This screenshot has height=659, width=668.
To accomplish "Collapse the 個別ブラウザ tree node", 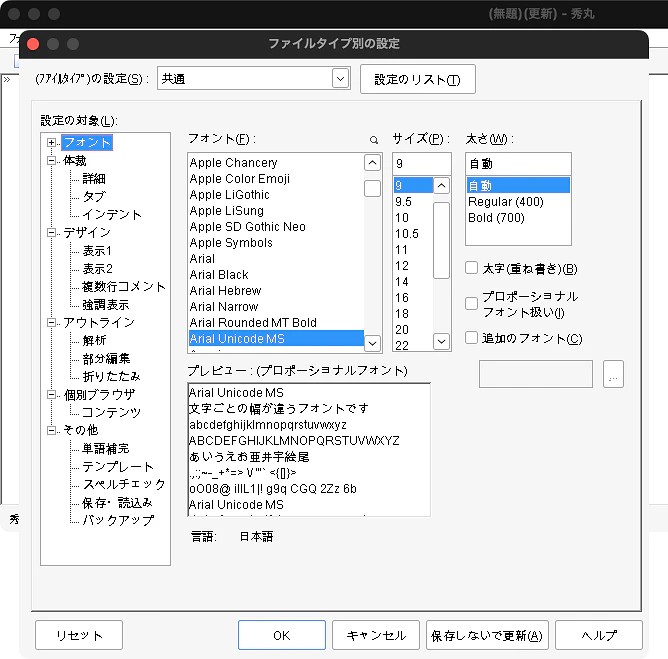I will pos(52,395).
